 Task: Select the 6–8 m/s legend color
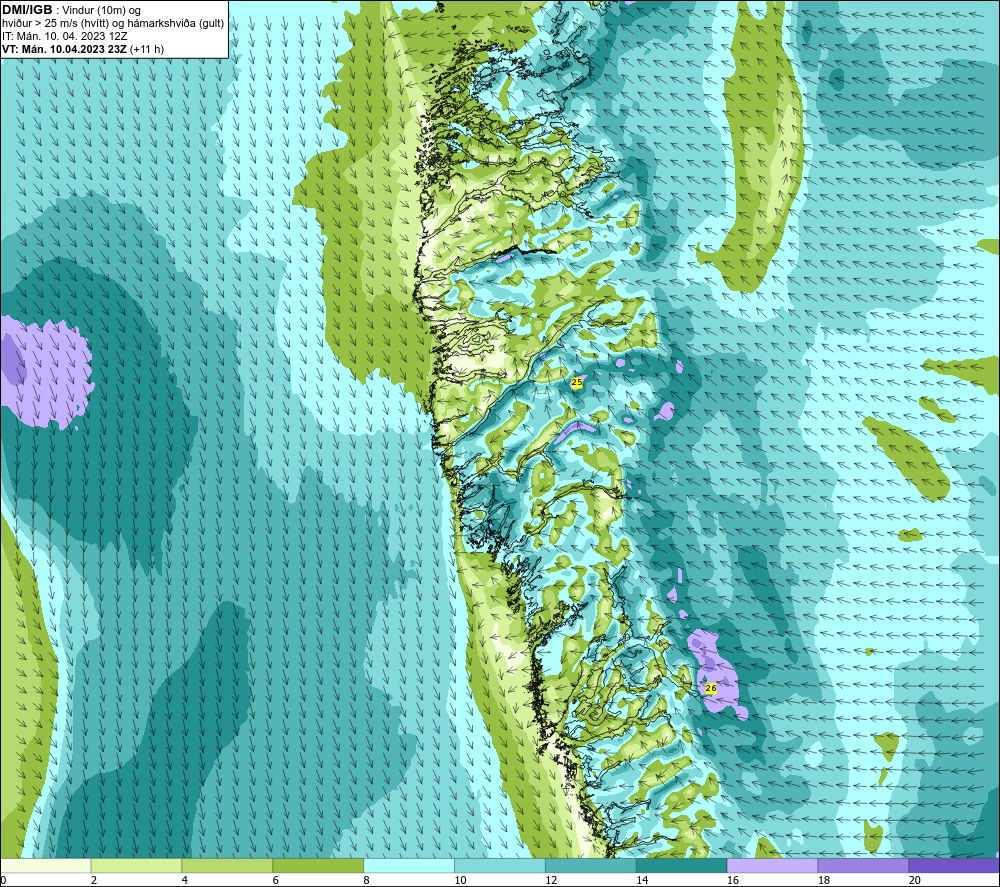point(318,865)
